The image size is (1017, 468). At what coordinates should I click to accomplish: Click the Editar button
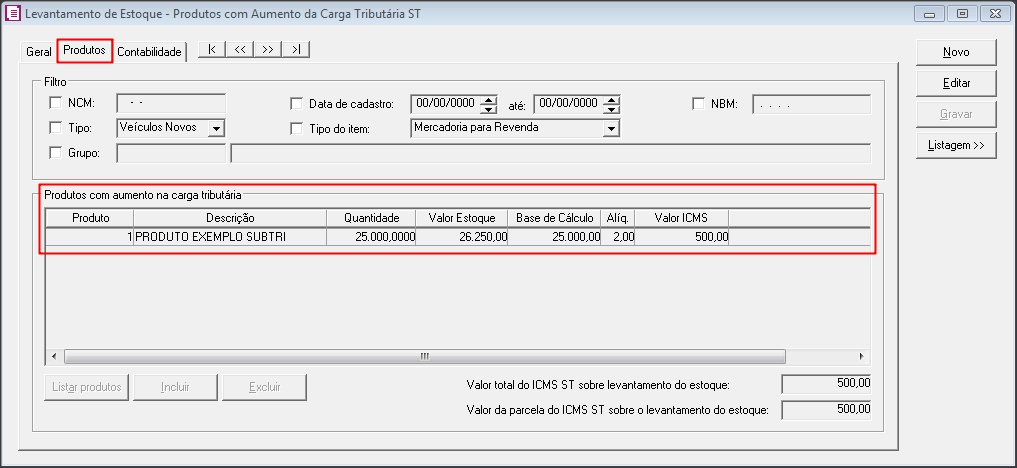point(956,83)
